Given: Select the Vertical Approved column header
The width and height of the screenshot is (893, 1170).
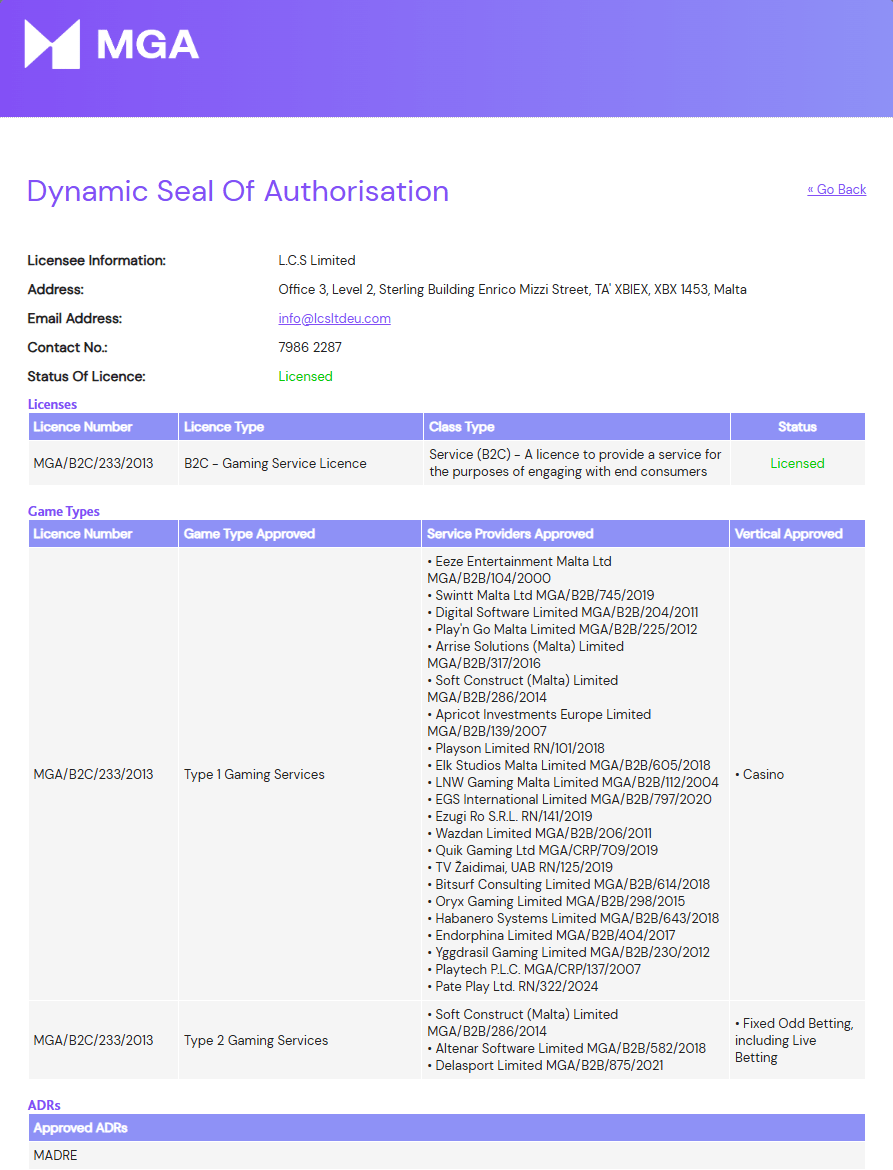Looking at the screenshot, I should pyautogui.click(x=789, y=534).
